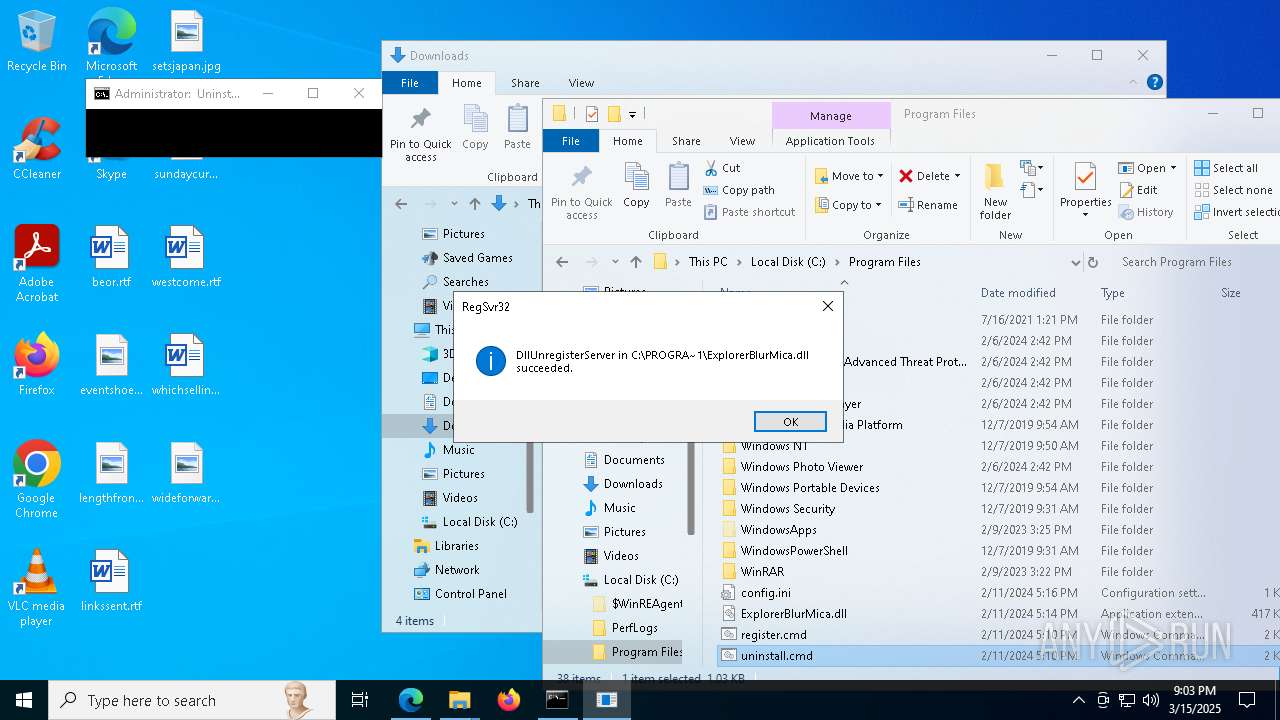Select eventshoe image file on desktop
This screenshot has height=720, width=1280.
[x=111, y=365]
